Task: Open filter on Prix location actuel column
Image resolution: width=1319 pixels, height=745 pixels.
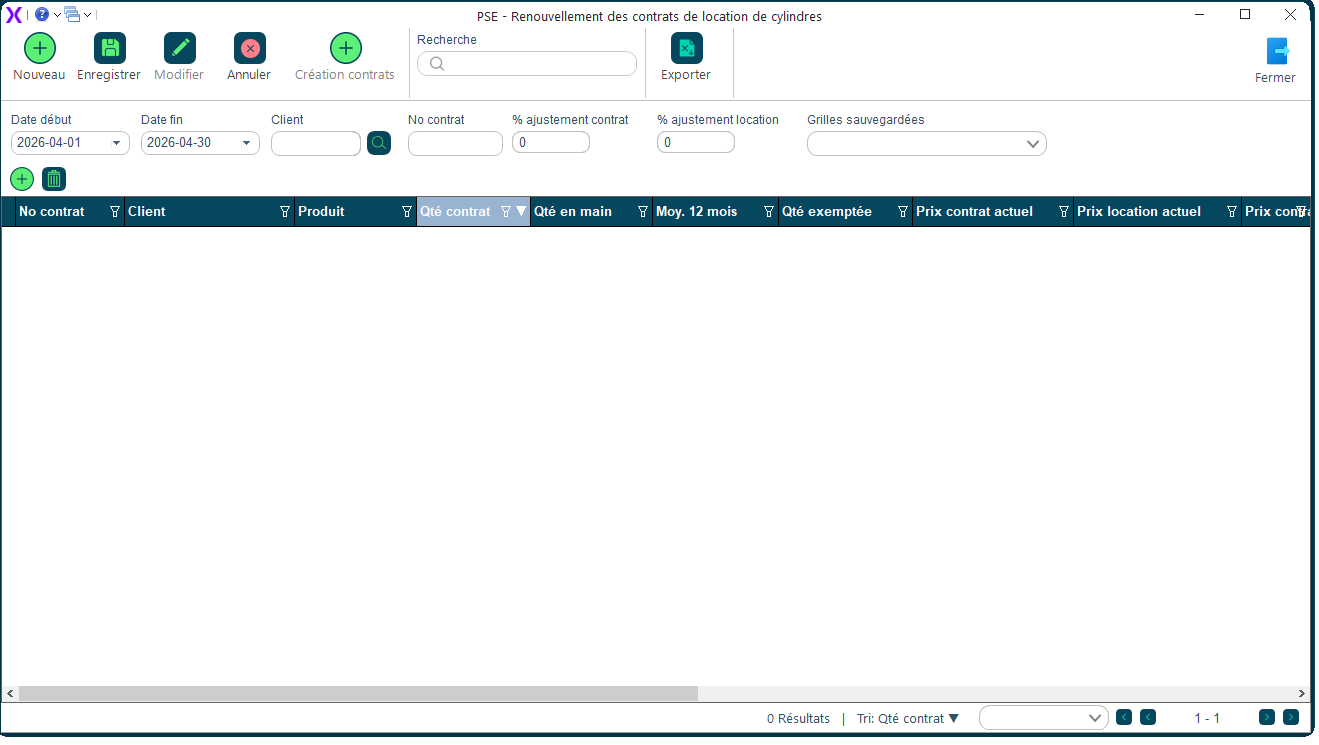Action: [x=1231, y=212]
